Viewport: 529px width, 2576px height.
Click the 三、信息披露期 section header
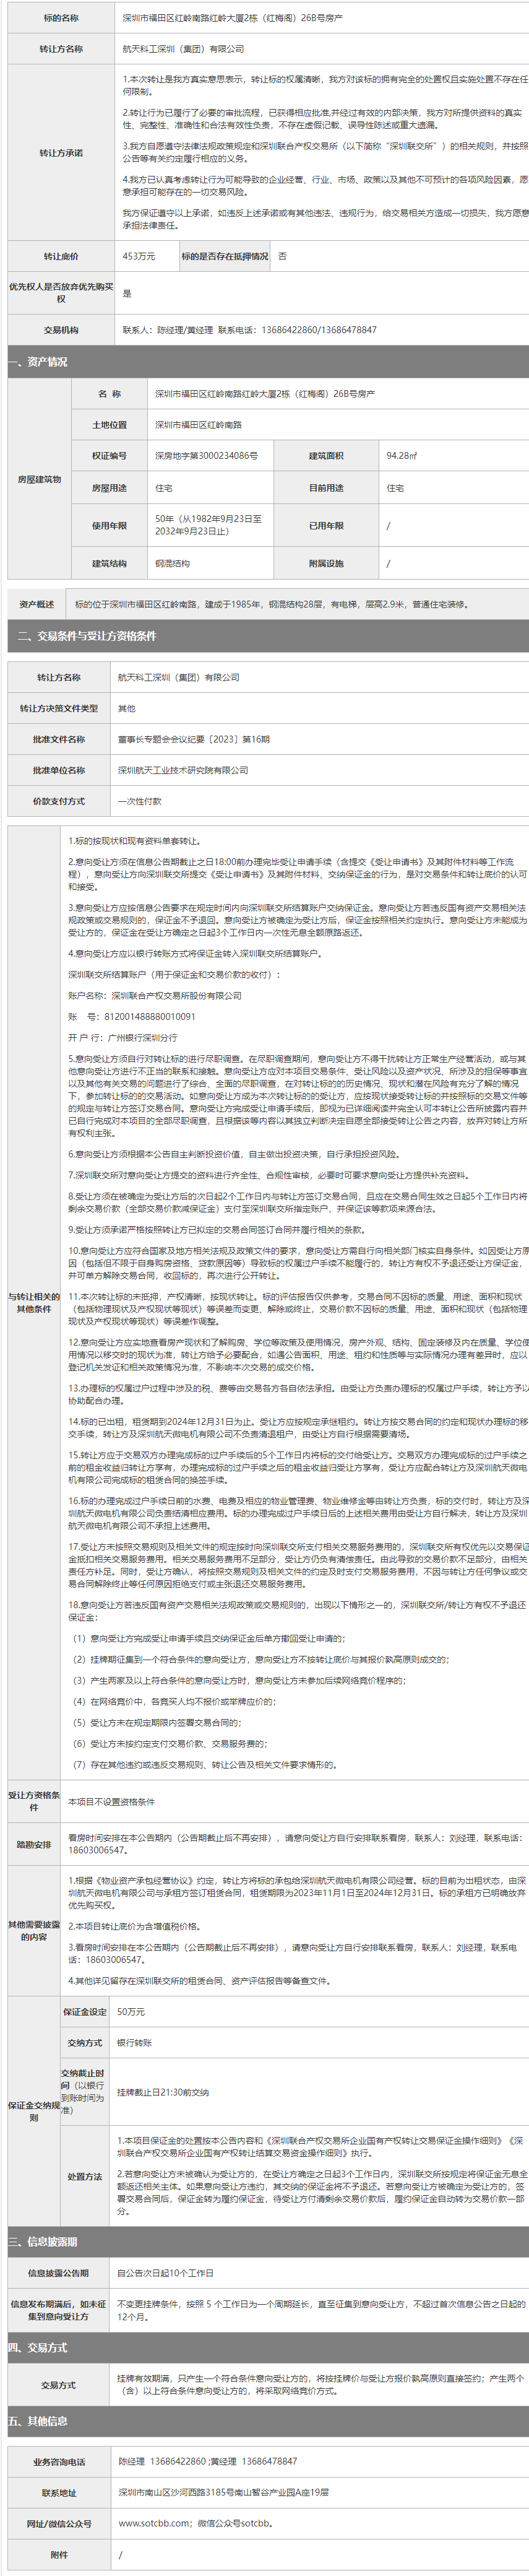pyautogui.click(x=268, y=2242)
